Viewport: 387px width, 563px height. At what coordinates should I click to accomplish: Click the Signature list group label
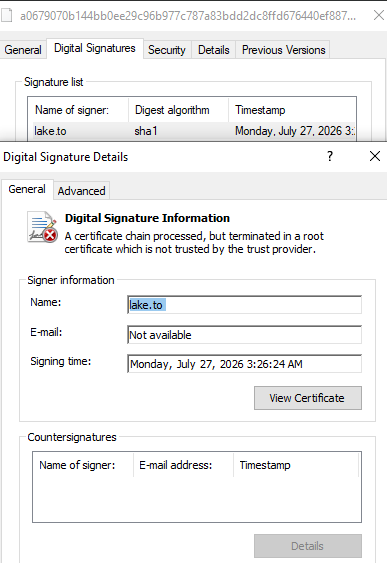tap(53, 82)
